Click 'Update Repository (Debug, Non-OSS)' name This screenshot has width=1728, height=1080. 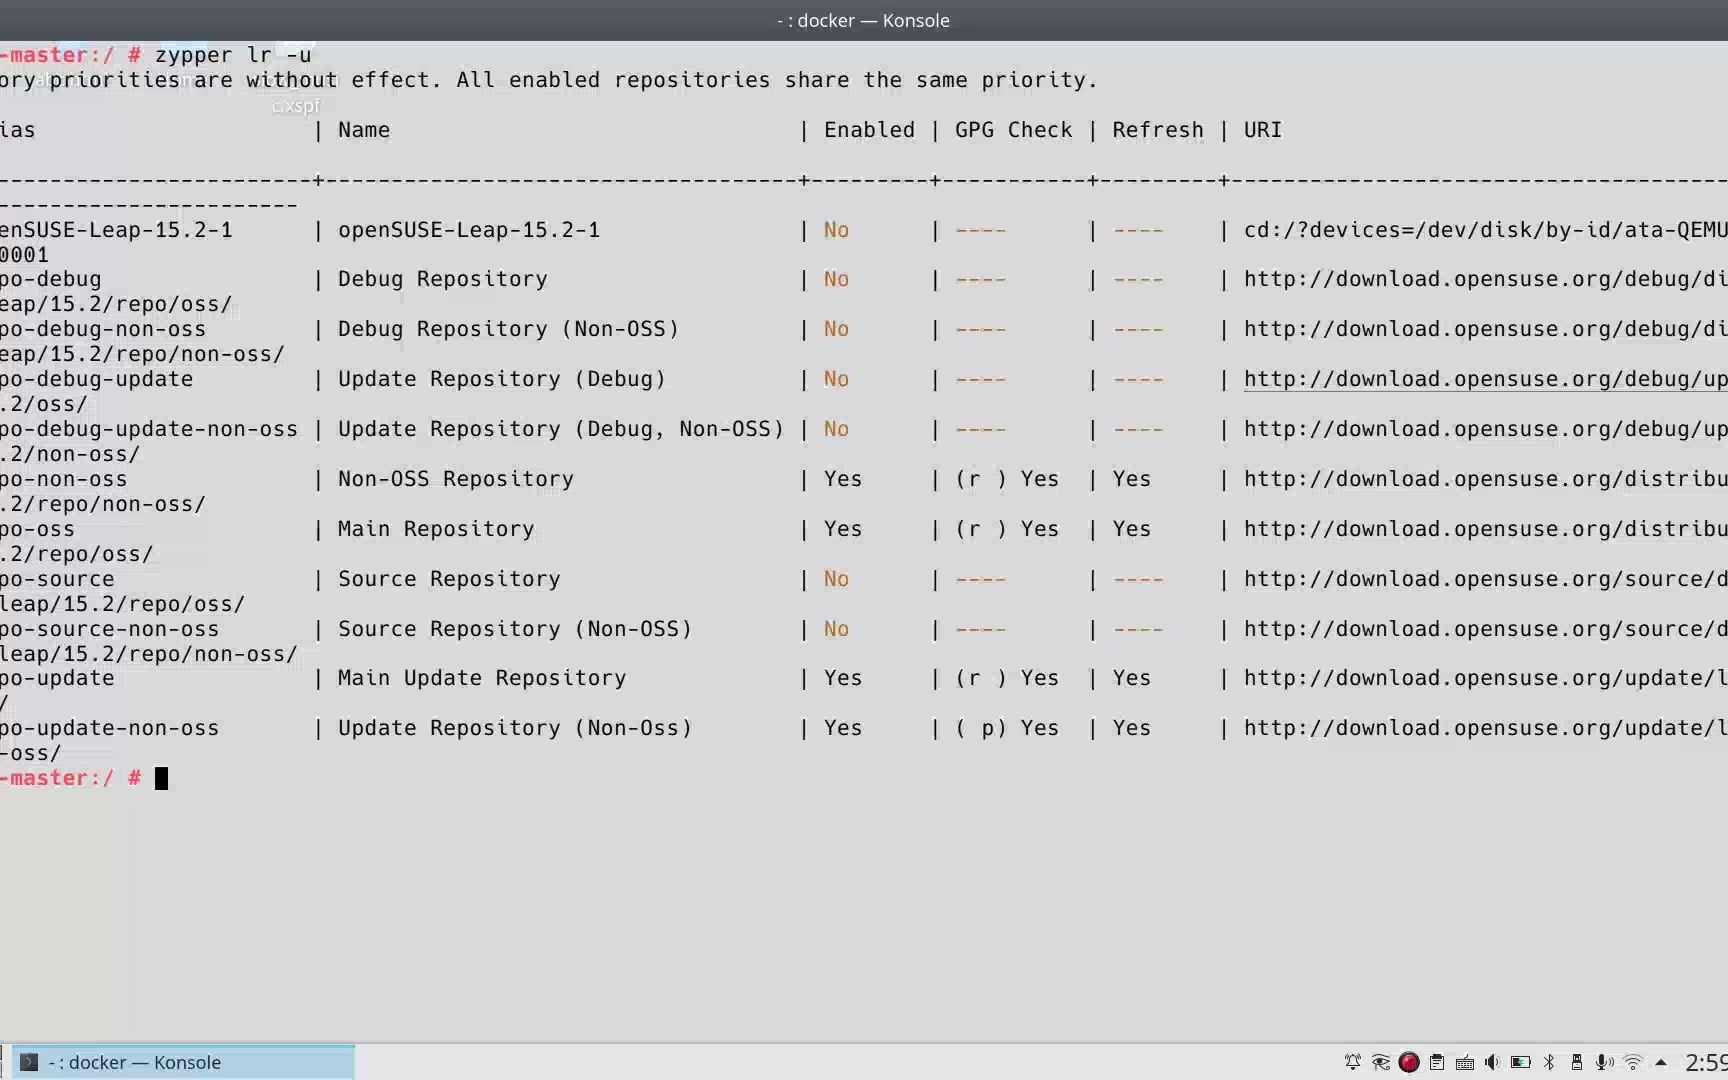[561, 429]
